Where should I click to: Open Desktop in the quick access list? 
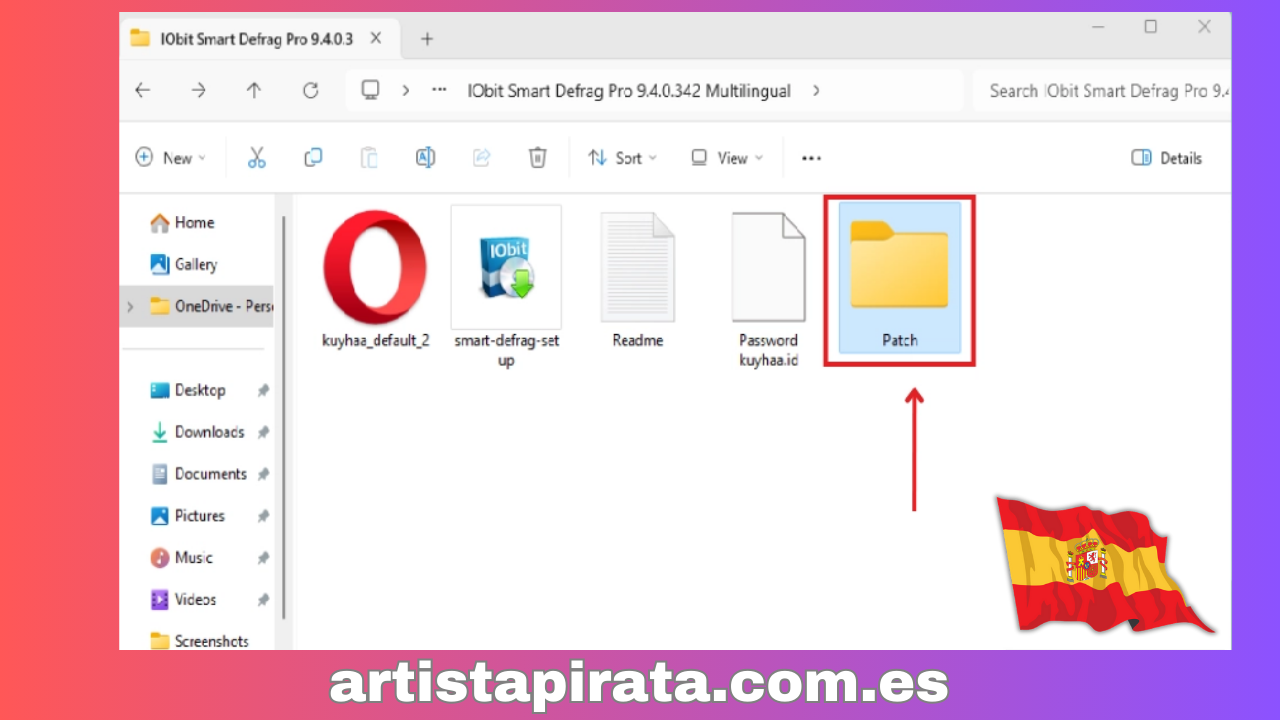point(188,390)
